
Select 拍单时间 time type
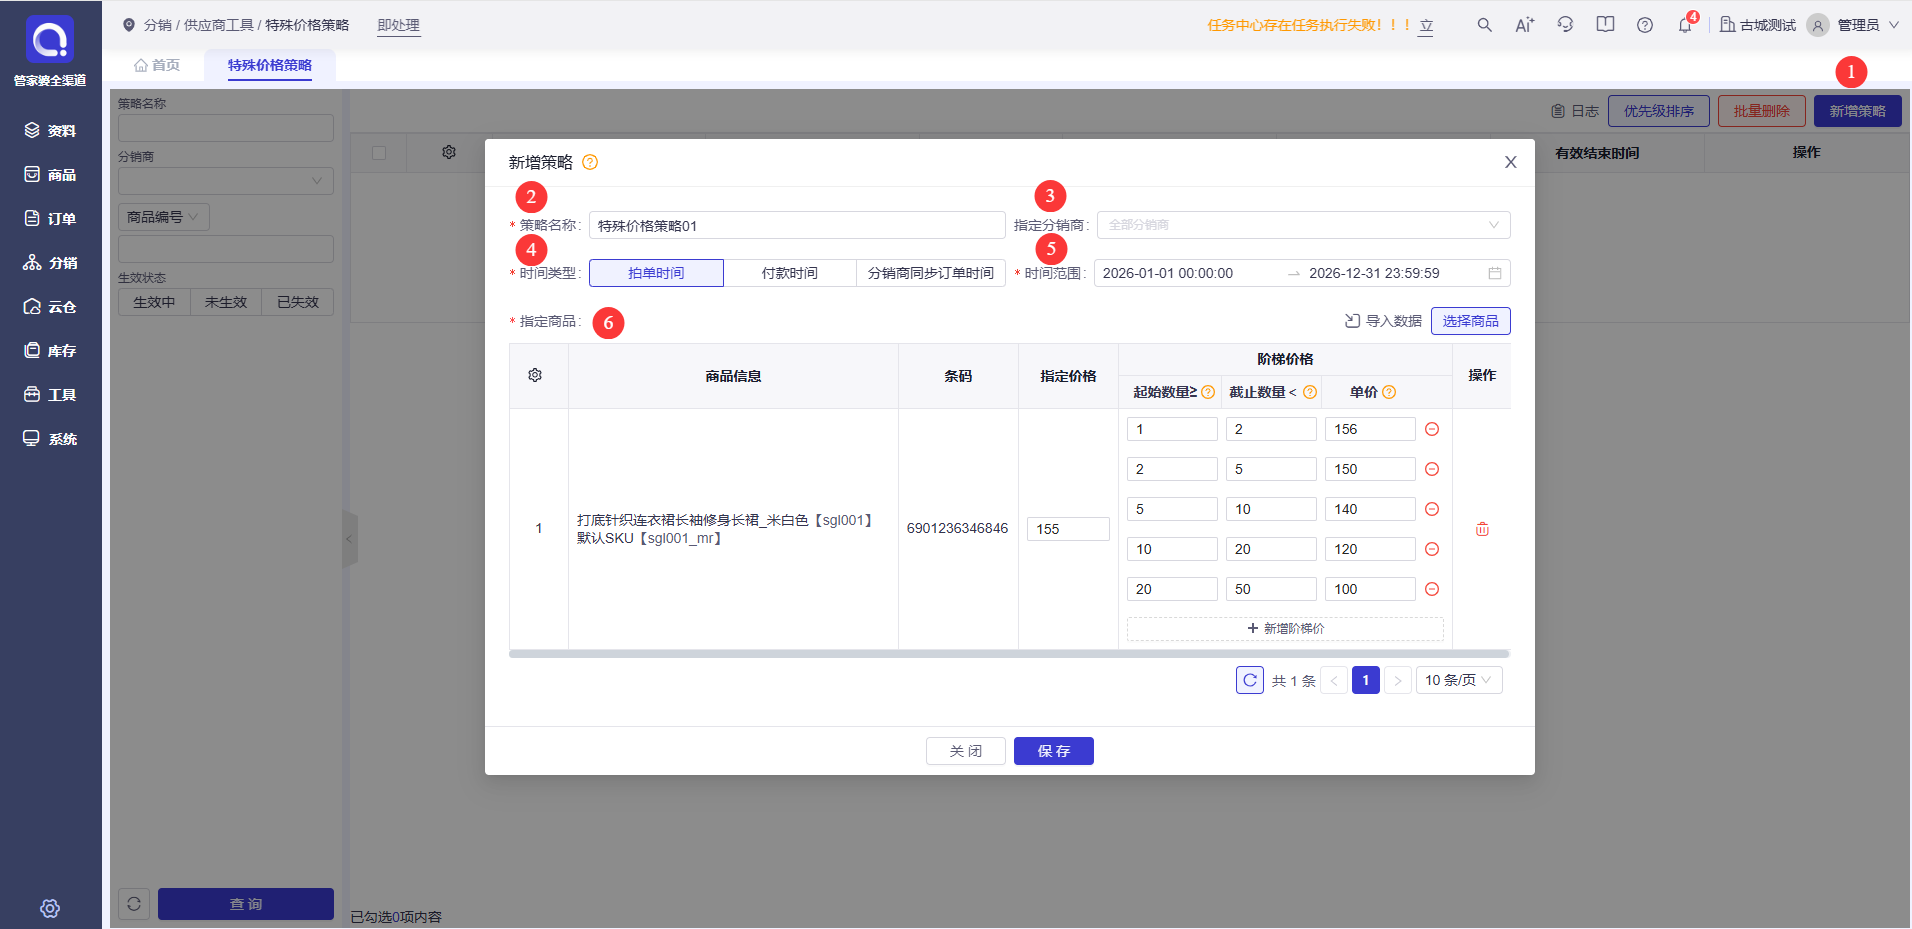tap(656, 273)
